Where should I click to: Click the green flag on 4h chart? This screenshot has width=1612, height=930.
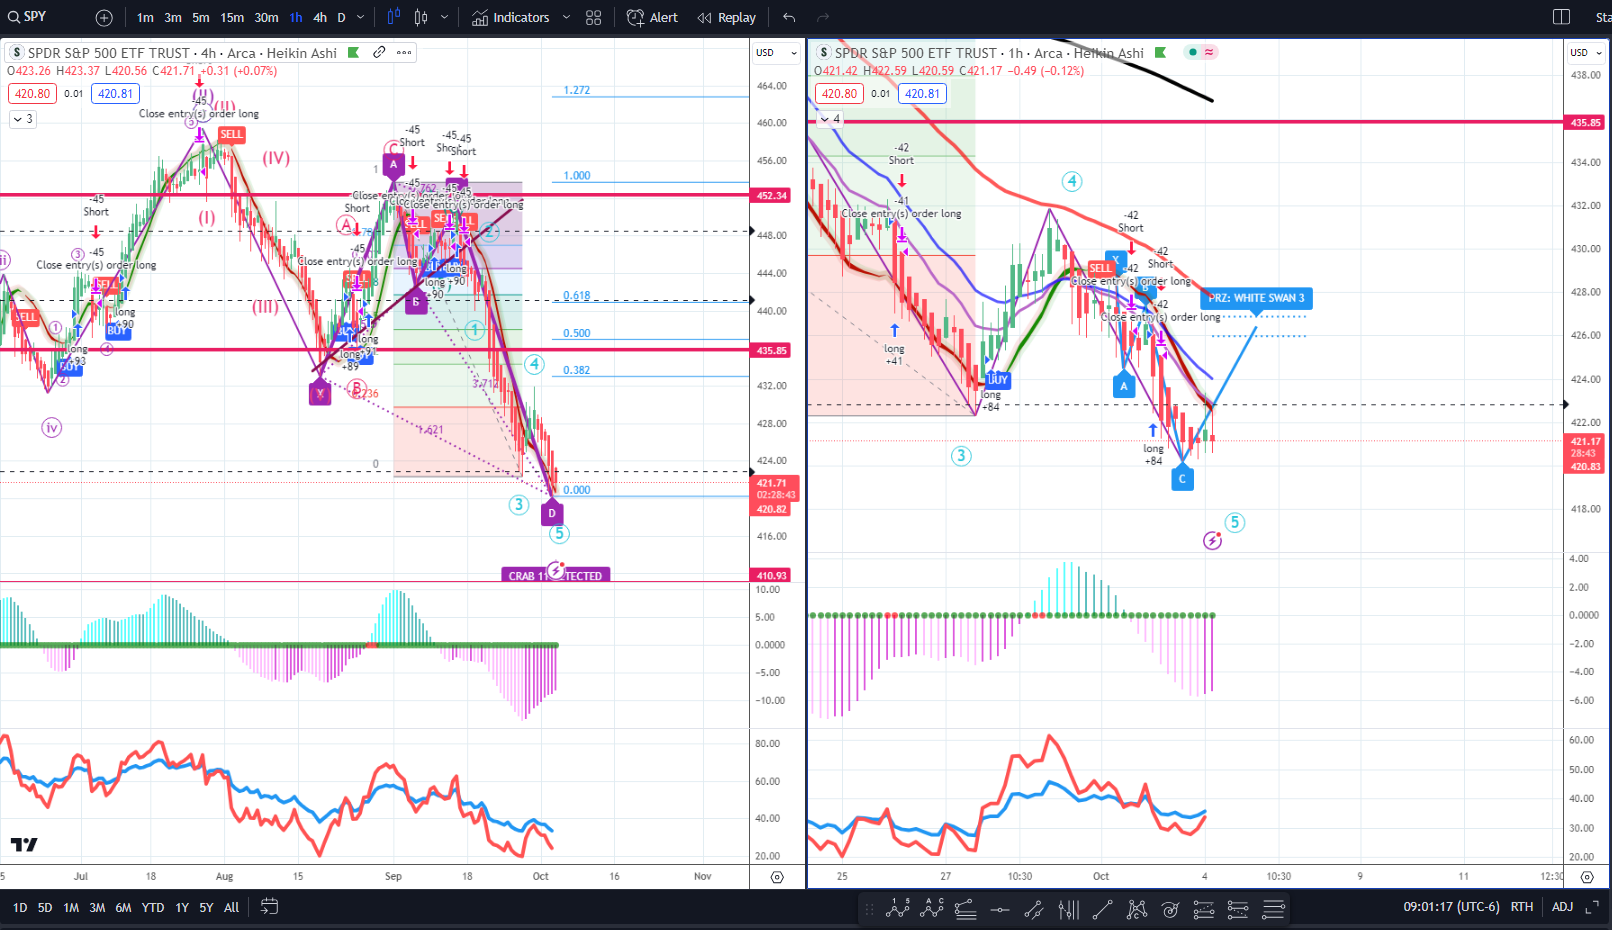[x=353, y=53]
